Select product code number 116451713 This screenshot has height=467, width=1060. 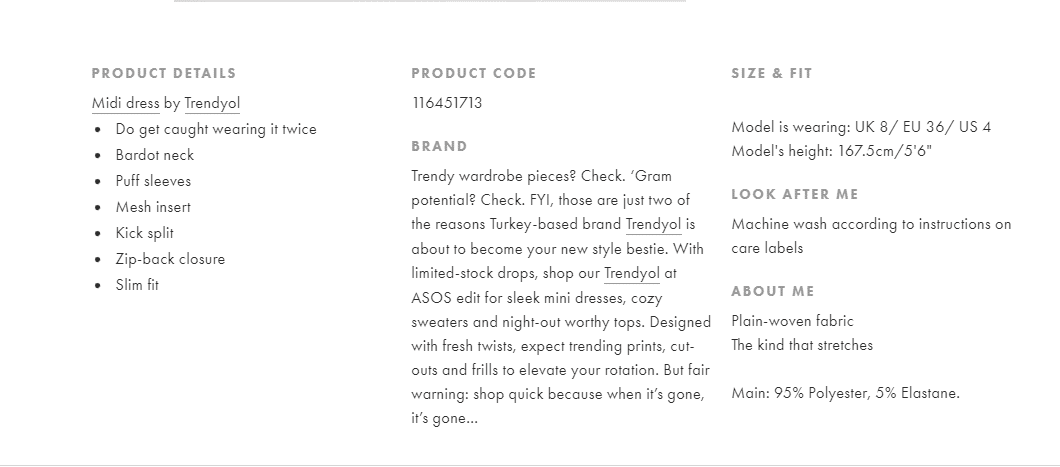click(447, 103)
